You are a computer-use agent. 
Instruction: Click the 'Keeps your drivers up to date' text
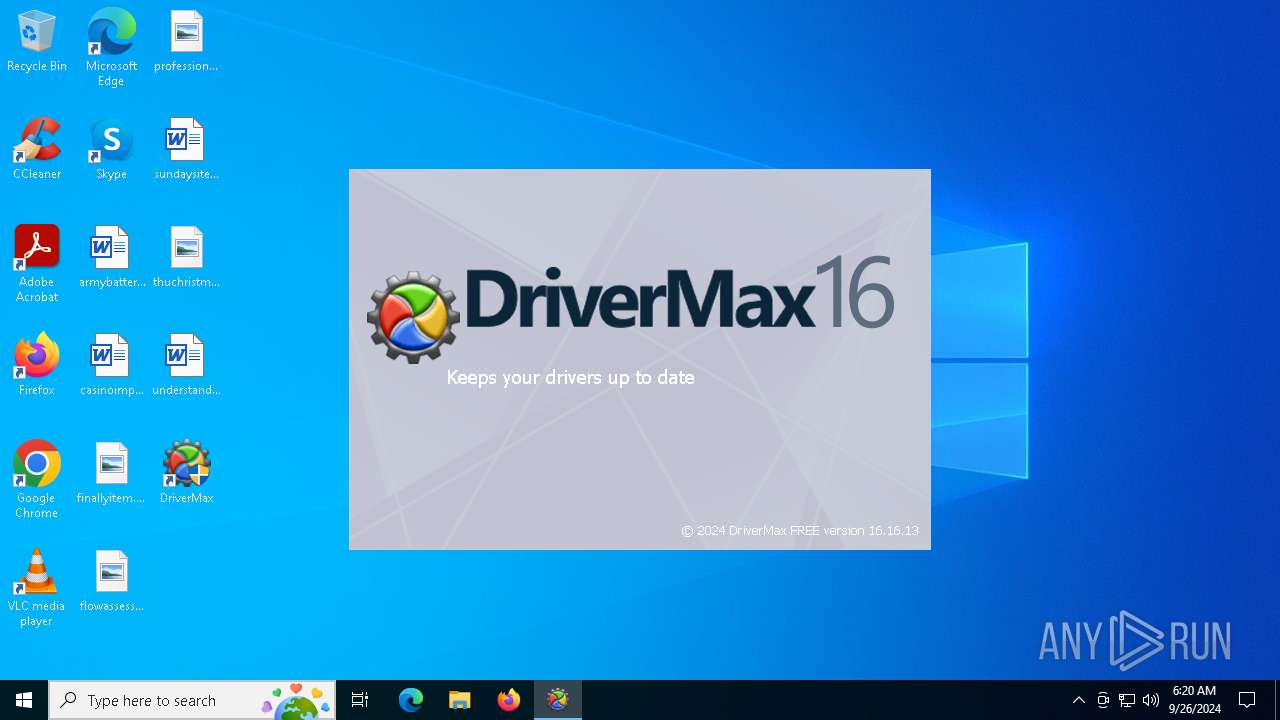[570, 377]
